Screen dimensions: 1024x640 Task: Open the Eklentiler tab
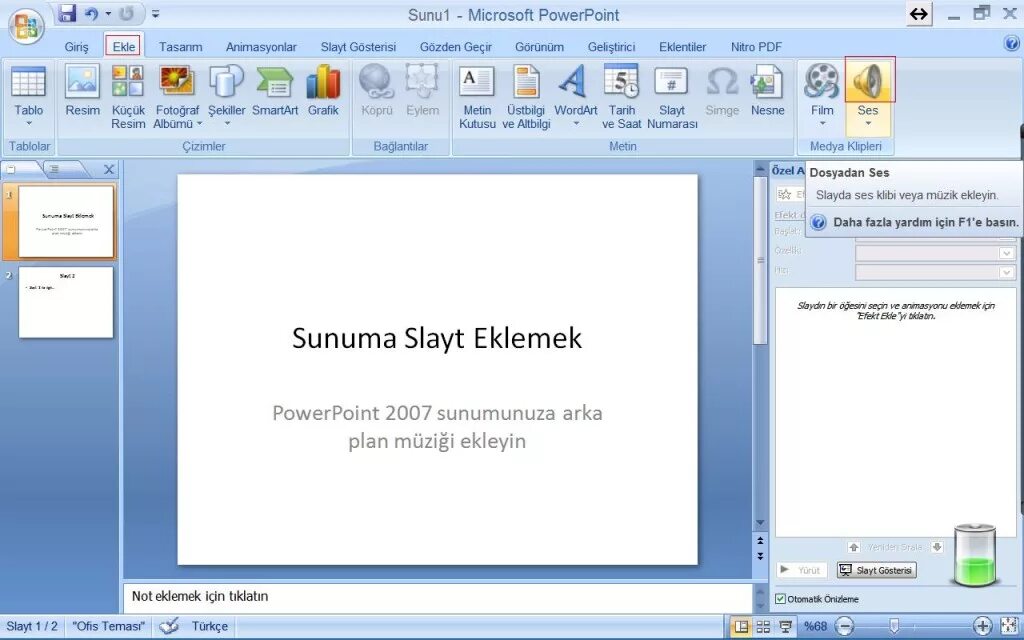point(682,47)
